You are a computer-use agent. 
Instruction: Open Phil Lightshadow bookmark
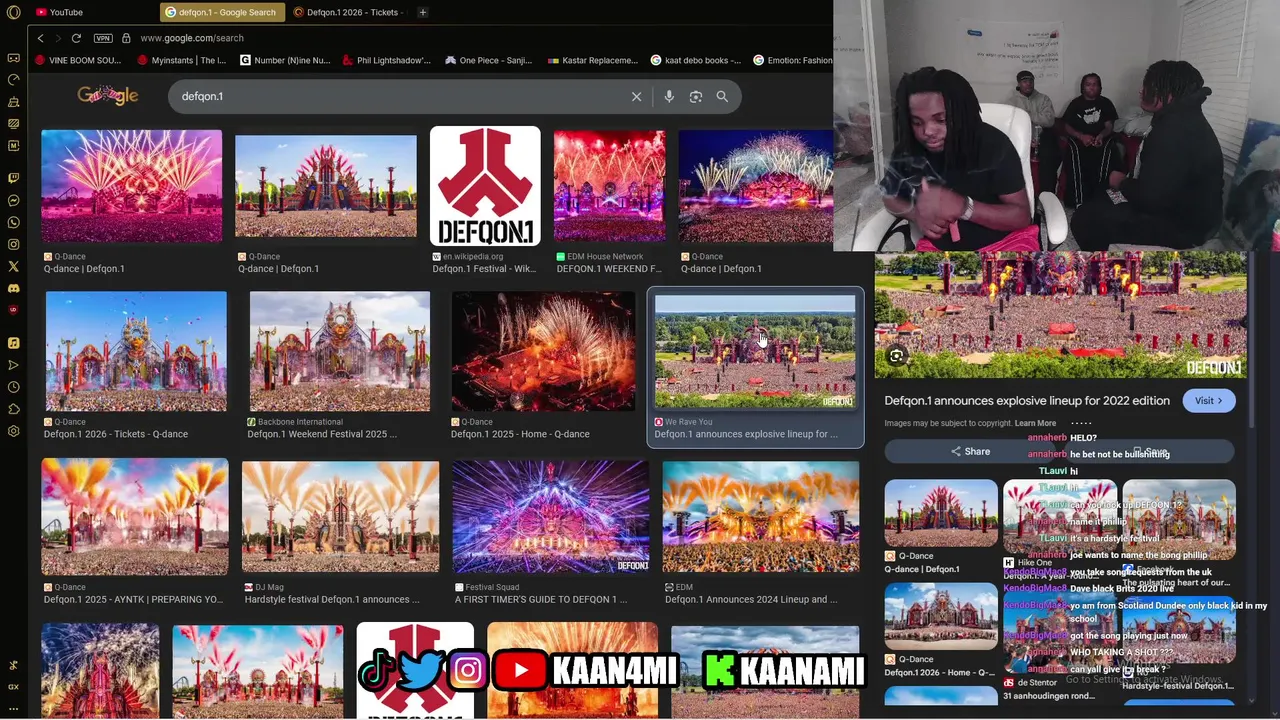click(x=387, y=60)
